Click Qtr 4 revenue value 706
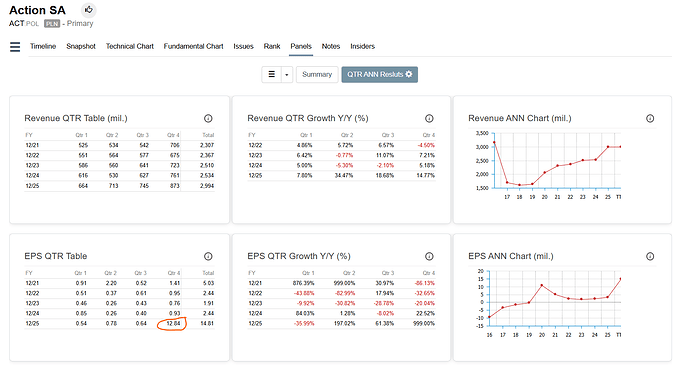Viewport: 690px width, 365px height. [x=175, y=145]
